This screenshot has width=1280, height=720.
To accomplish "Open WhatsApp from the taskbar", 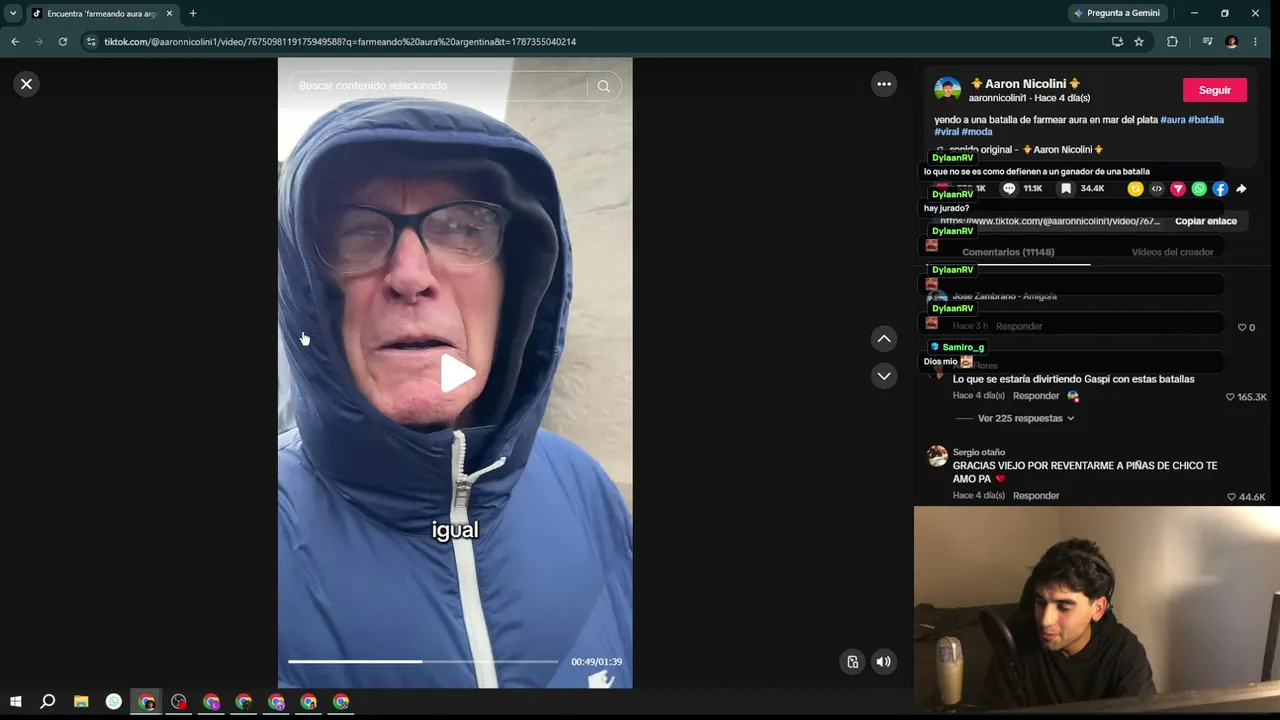I will [x=114, y=702].
